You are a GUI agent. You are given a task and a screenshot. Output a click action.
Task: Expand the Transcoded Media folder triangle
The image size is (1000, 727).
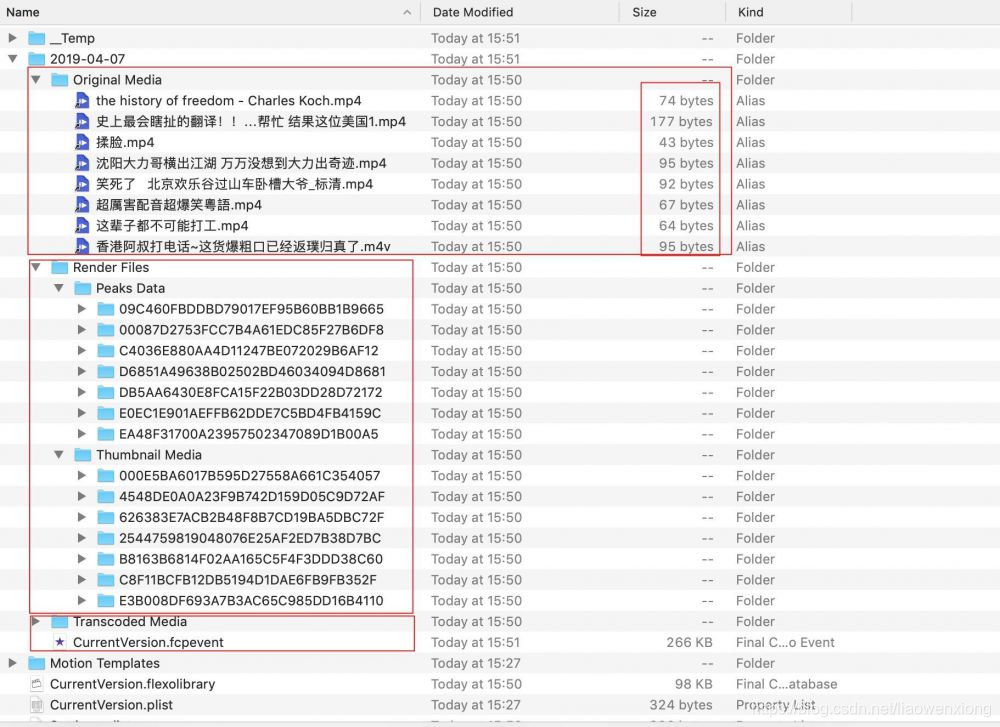click(36, 621)
